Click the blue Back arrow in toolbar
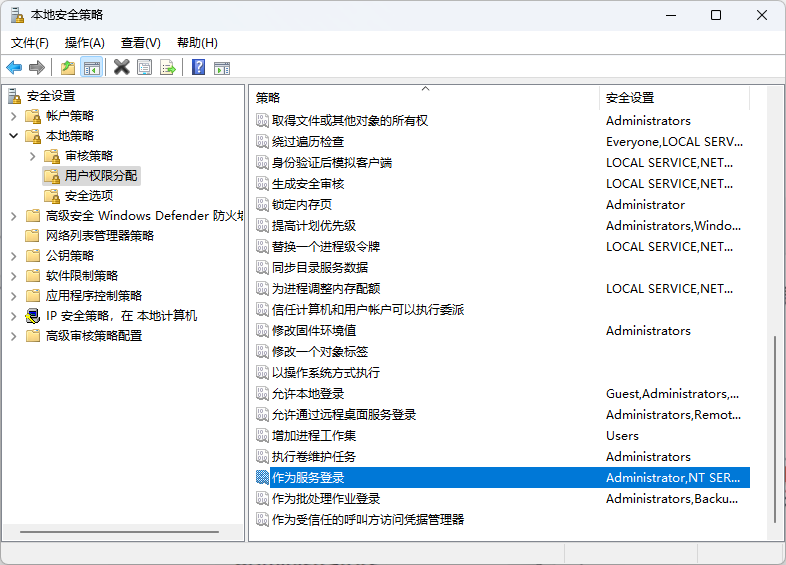Viewport: 786px width, 565px height. (14, 68)
